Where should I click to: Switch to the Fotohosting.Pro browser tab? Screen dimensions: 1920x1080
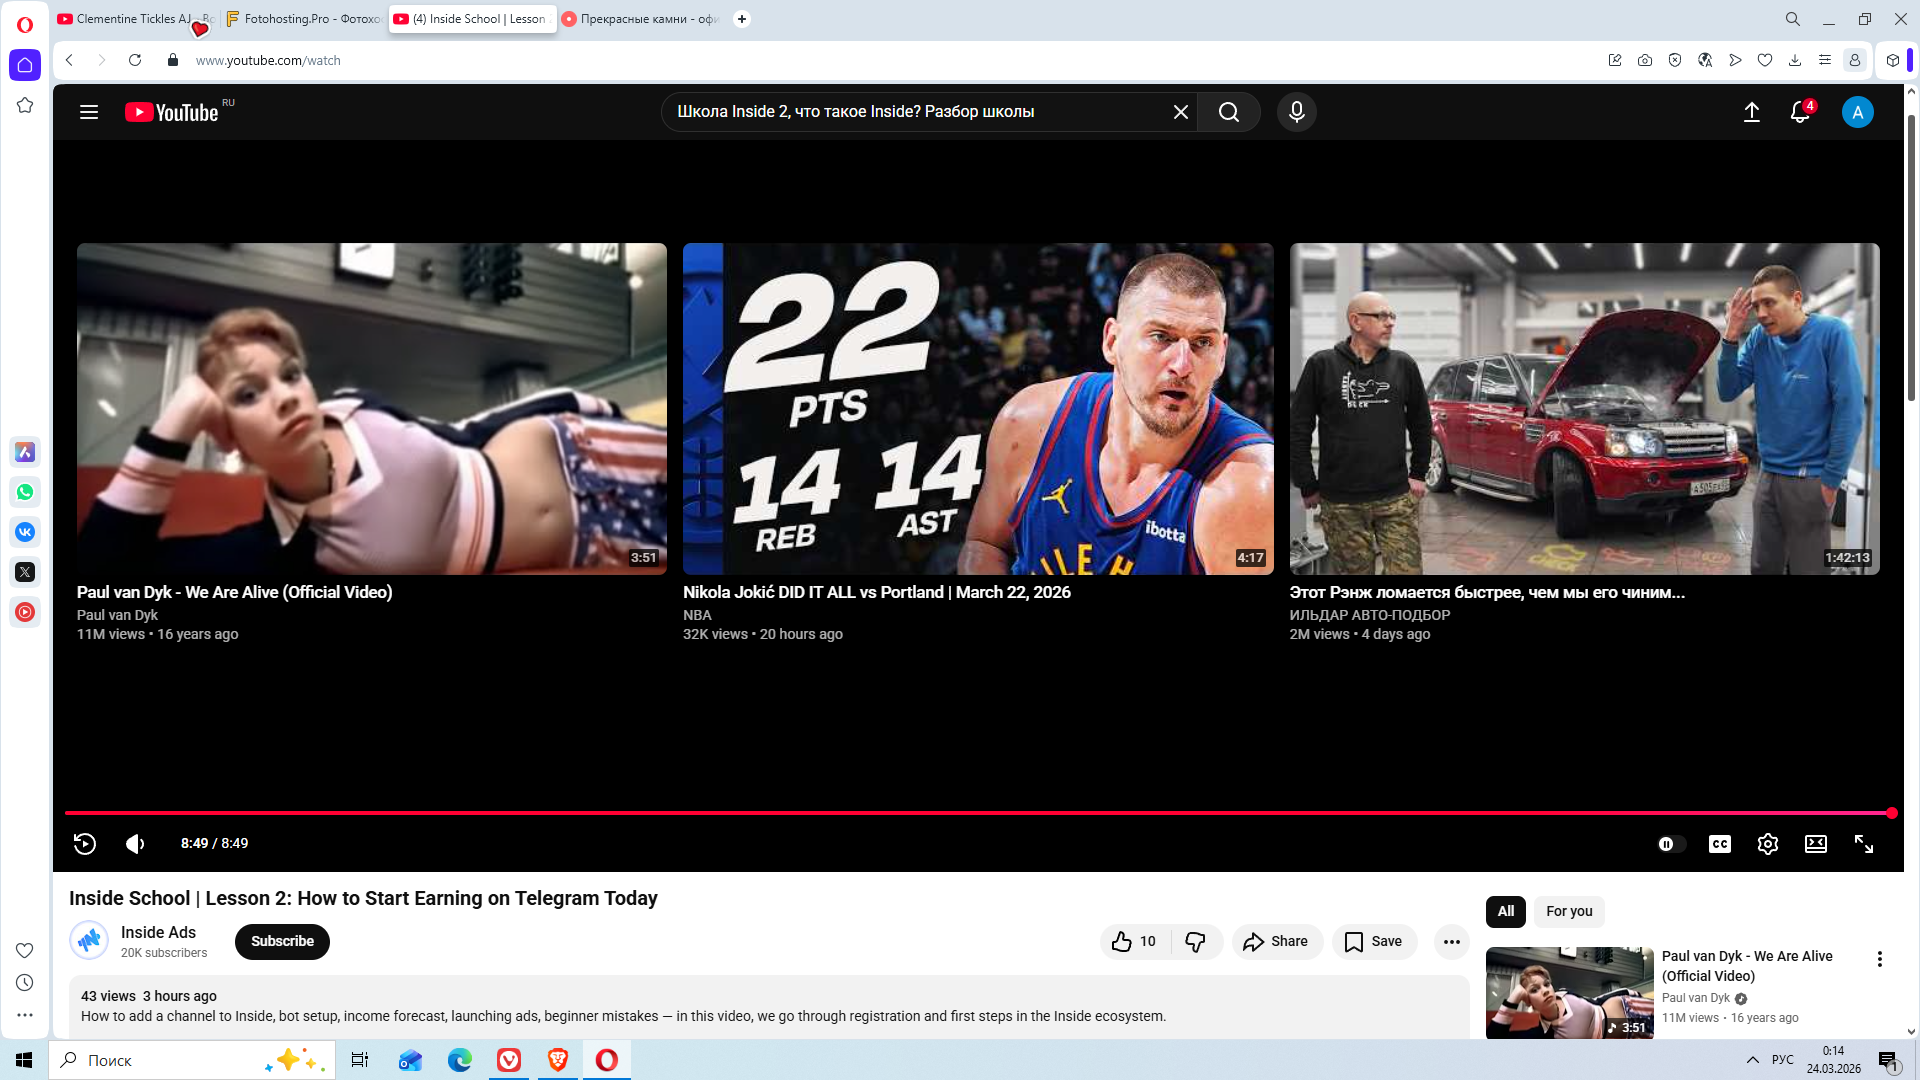click(x=303, y=19)
